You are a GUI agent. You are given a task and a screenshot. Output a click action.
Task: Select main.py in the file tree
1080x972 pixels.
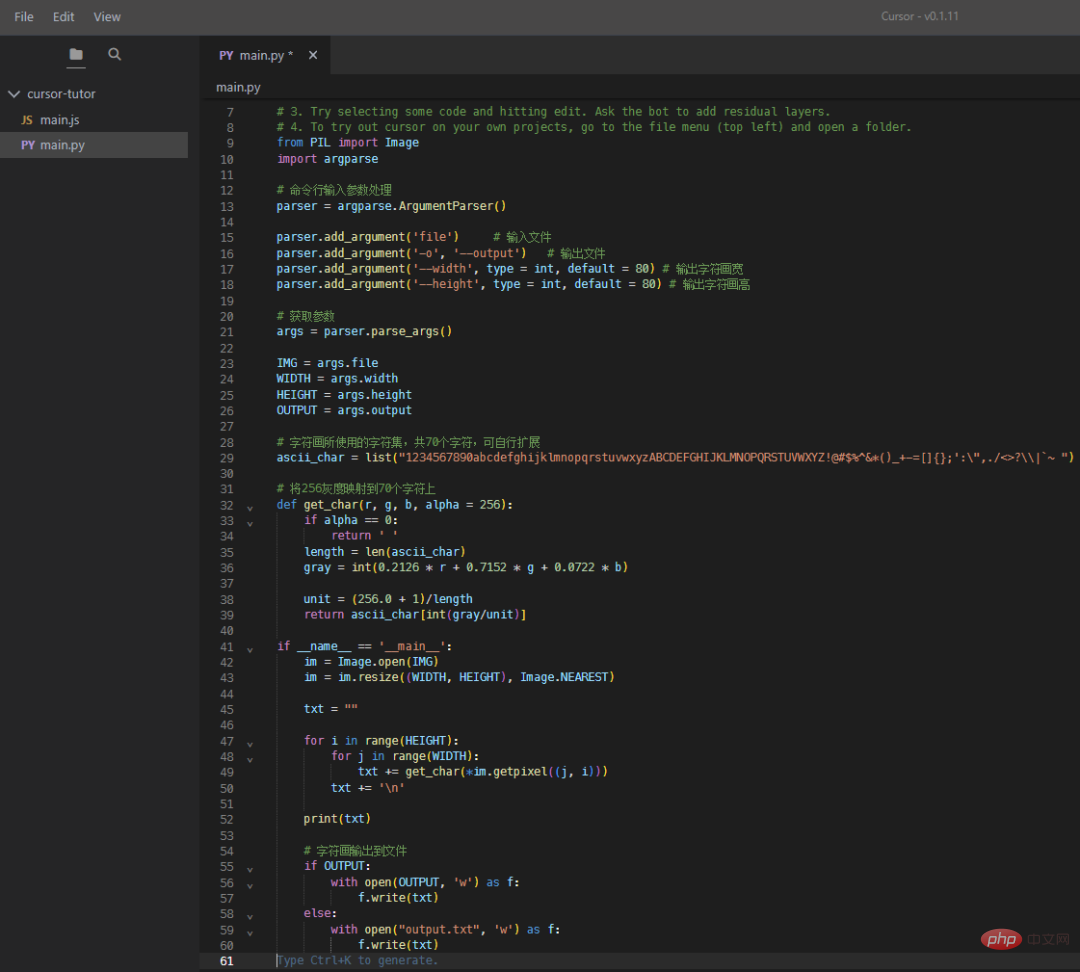tap(94, 145)
